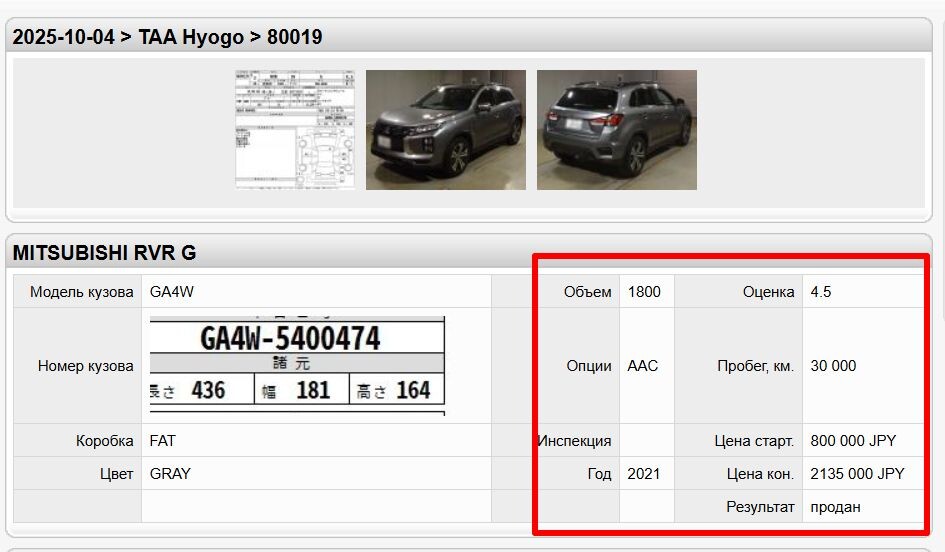Select the mileage value 30 000
Image resolution: width=945 pixels, height=552 pixels.
click(x=833, y=366)
